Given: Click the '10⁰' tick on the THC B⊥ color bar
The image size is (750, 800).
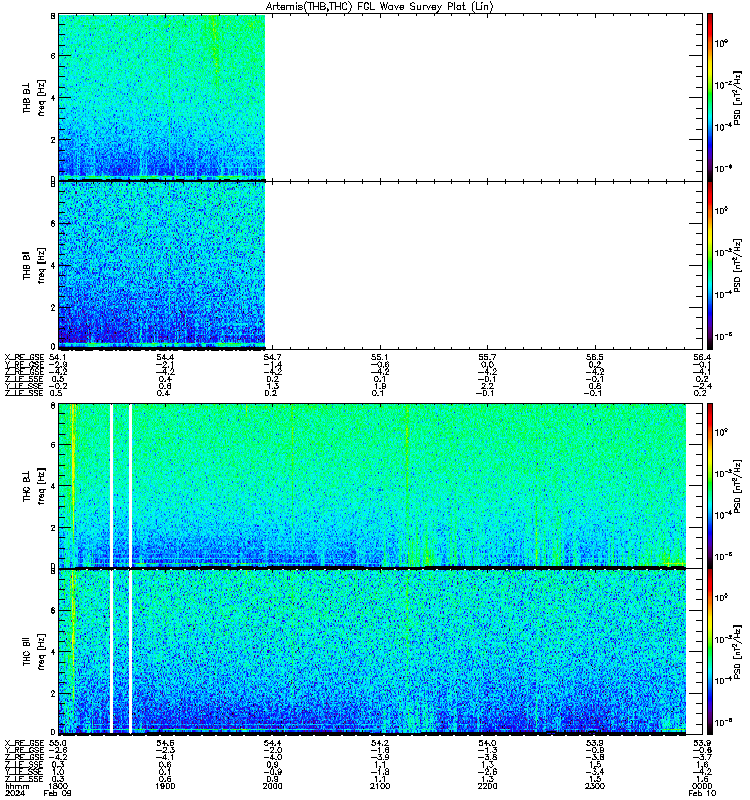Looking at the screenshot, I should point(721,432).
